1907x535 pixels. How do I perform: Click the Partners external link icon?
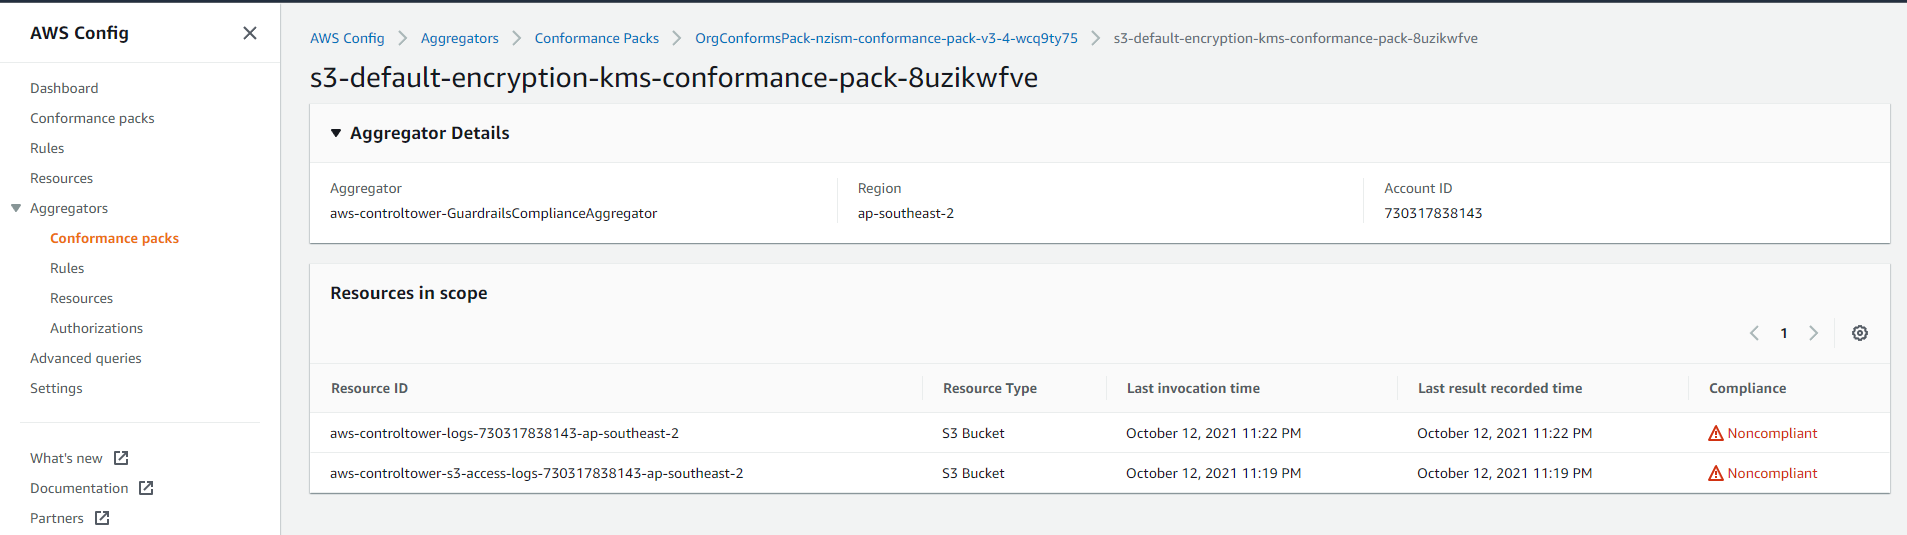tap(102, 518)
